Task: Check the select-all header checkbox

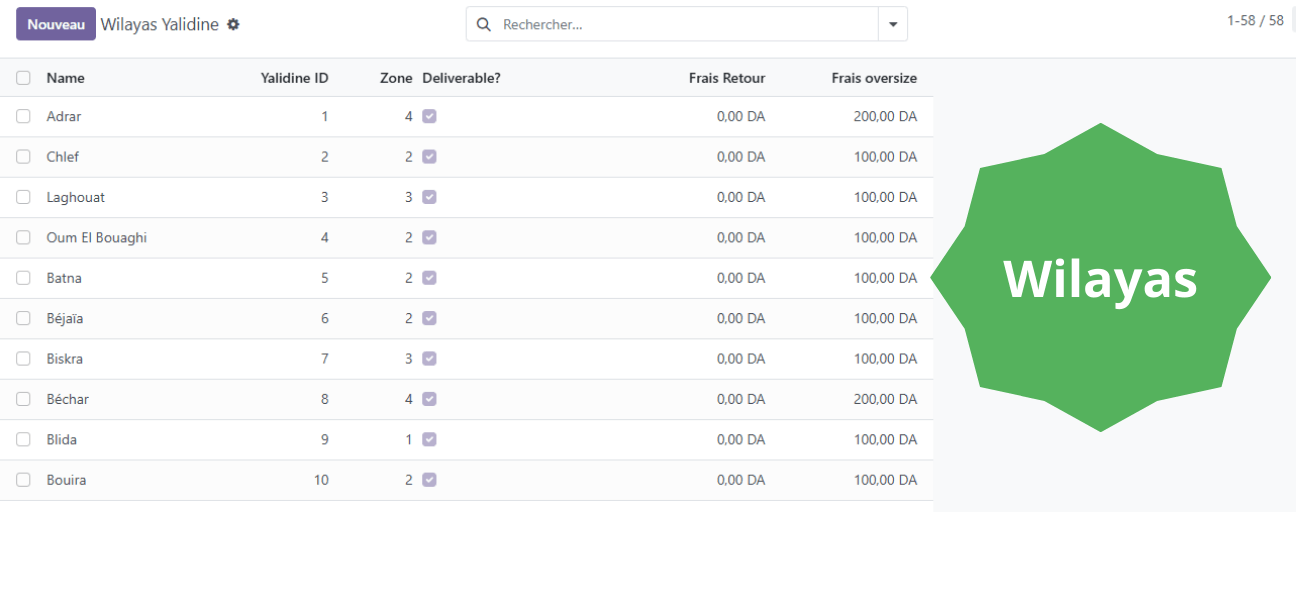Action: (x=23, y=78)
